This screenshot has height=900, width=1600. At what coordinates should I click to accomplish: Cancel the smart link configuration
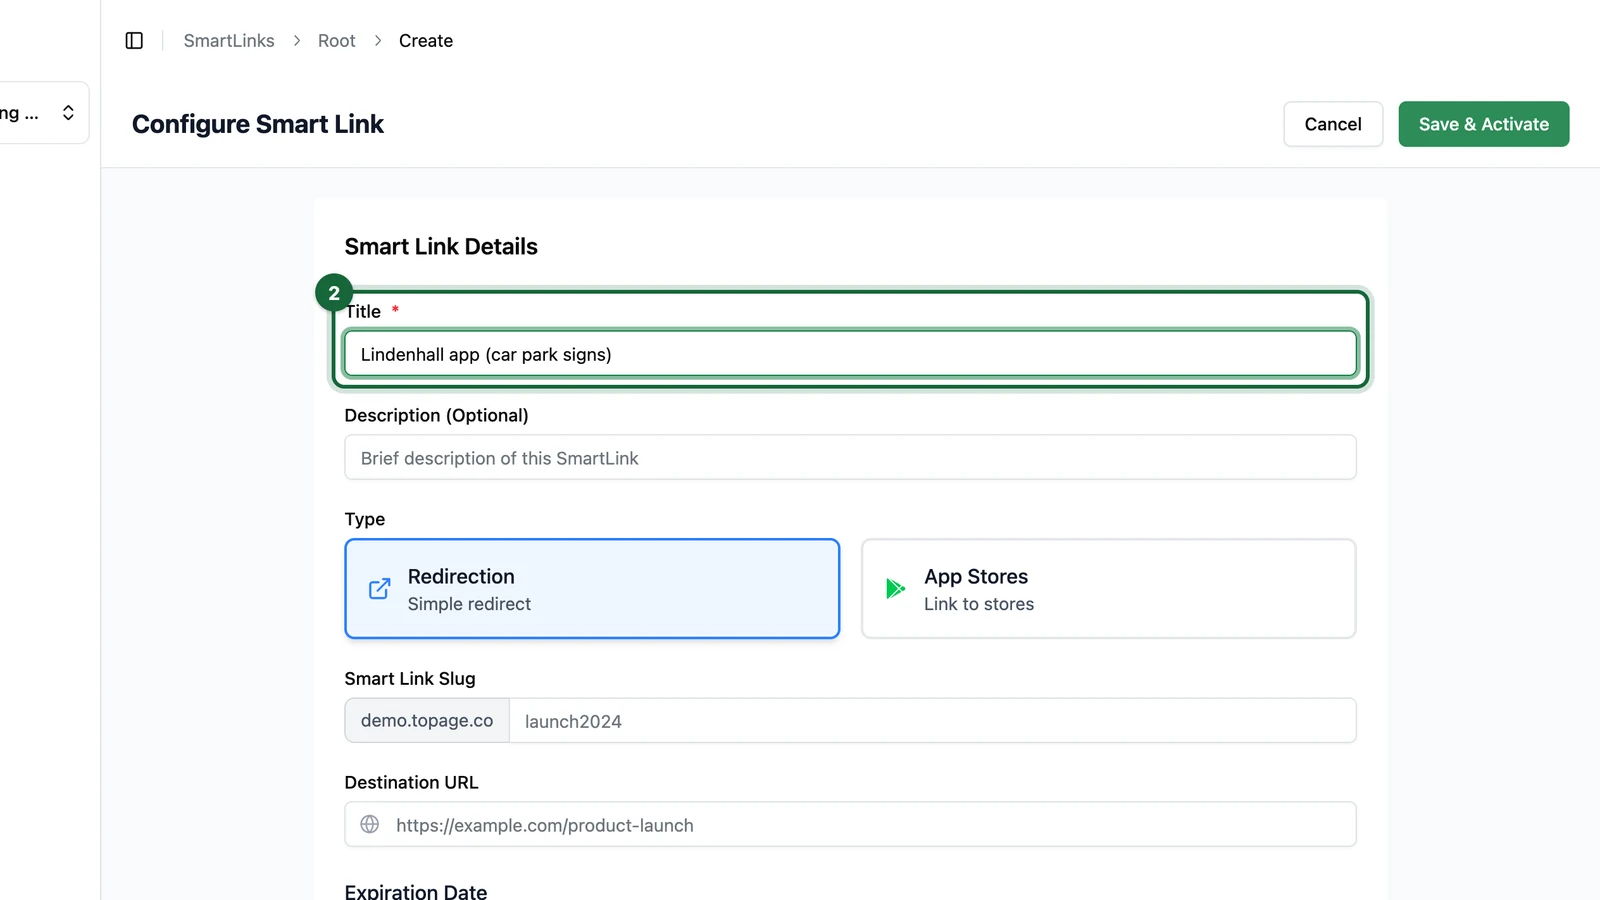tap(1333, 124)
